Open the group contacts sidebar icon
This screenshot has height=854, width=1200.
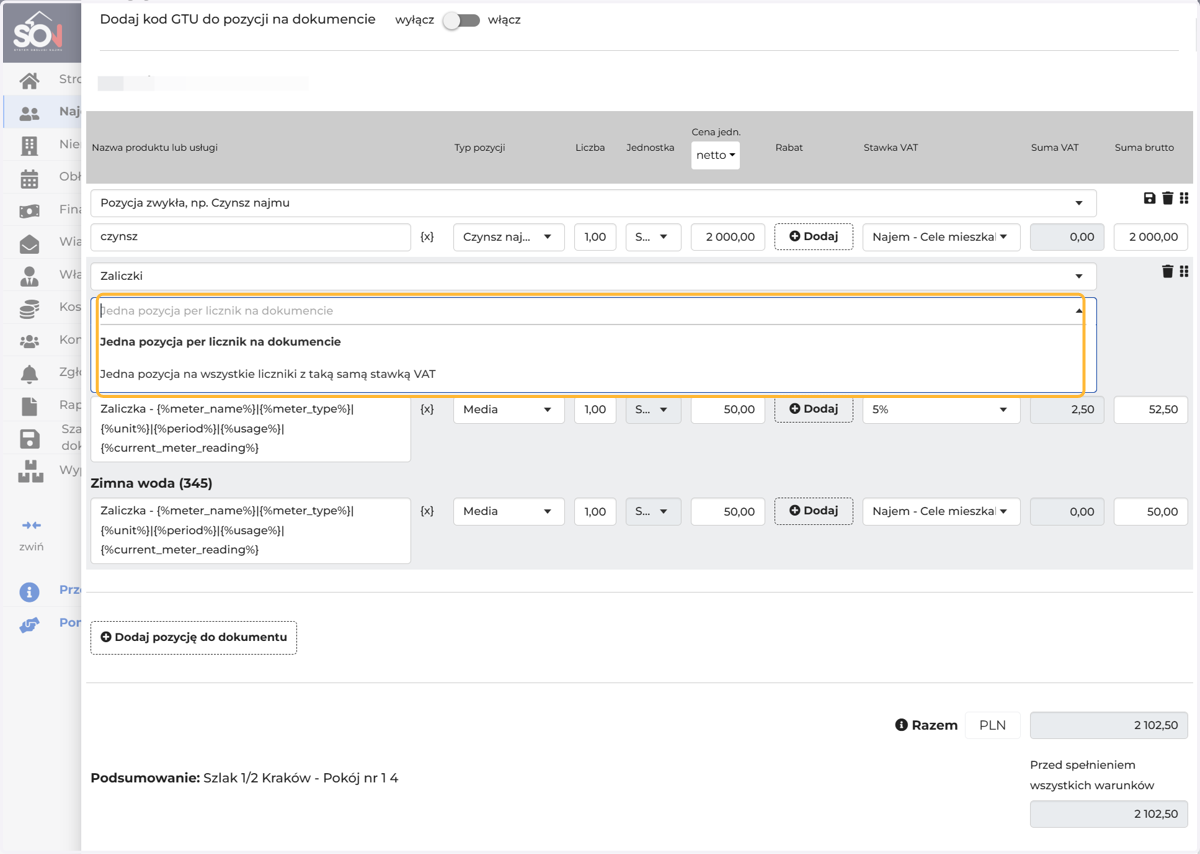29,341
